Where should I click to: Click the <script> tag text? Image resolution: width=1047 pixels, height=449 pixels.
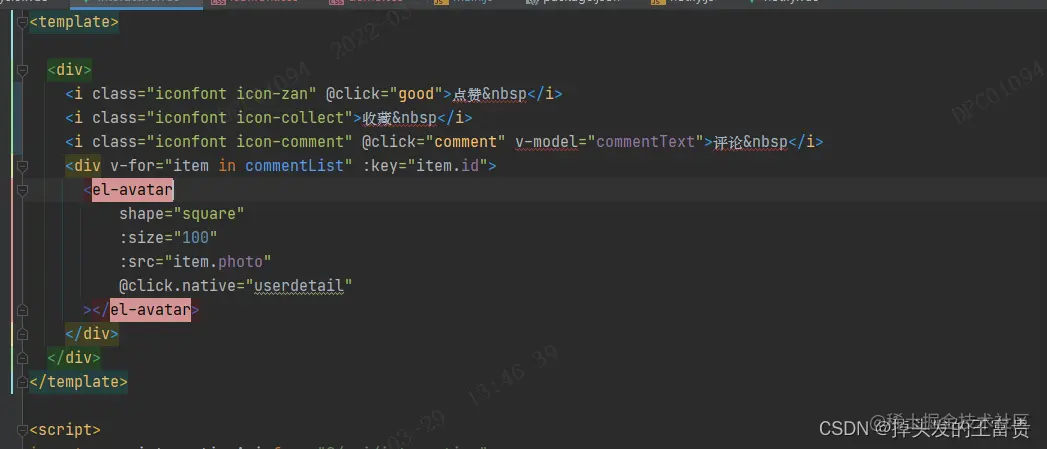65,430
